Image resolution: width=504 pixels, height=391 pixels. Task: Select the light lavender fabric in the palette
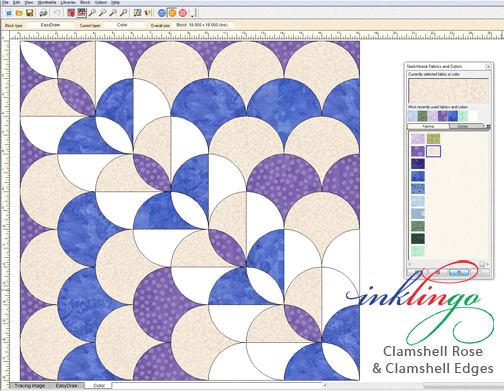point(418,139)
